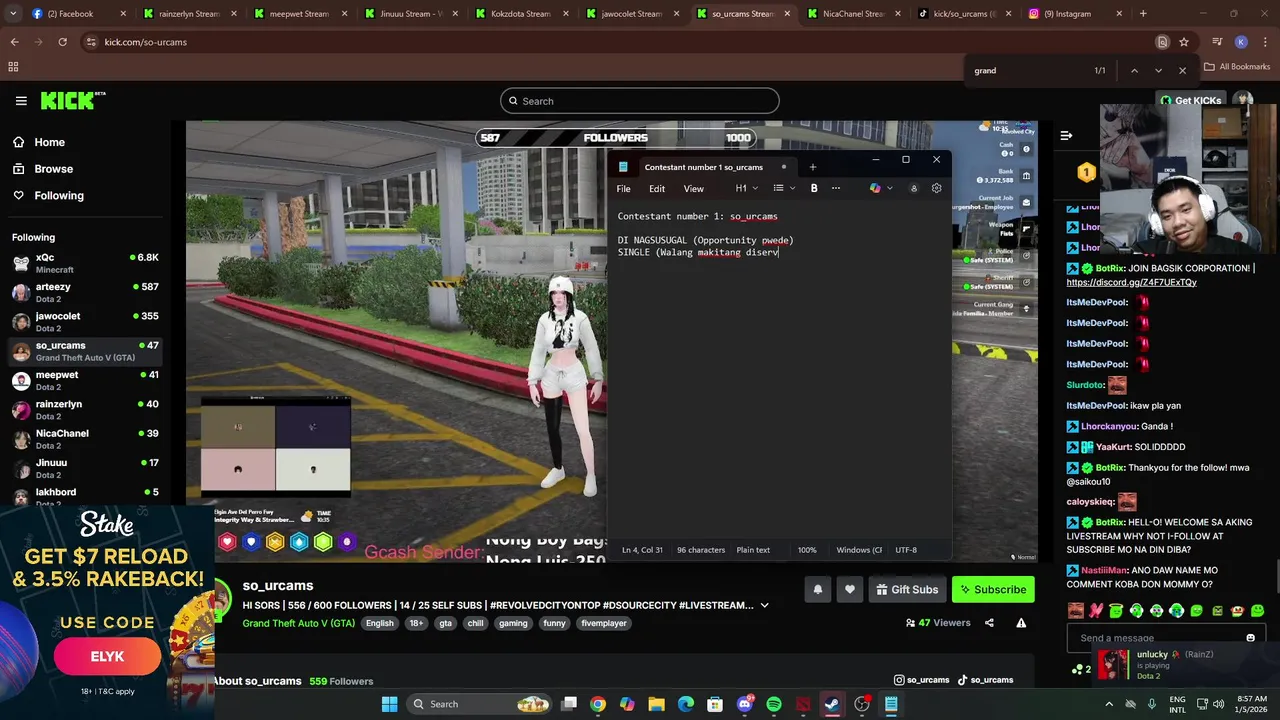
Task: Click the funny tag
Action: pyautogui.click(x=554, y=623)
